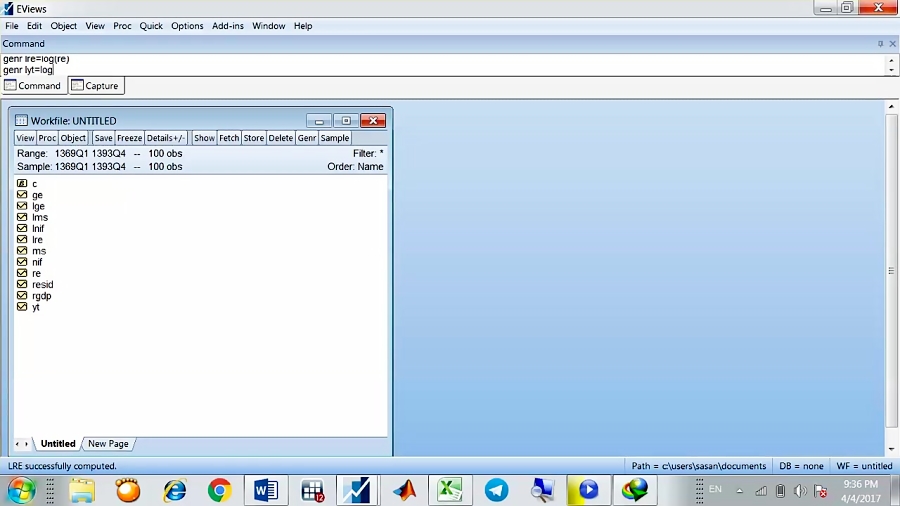The width and height of the screenshot is (900, 506).
Task: Open the Object menu
Action: click(x=64, y=26)
